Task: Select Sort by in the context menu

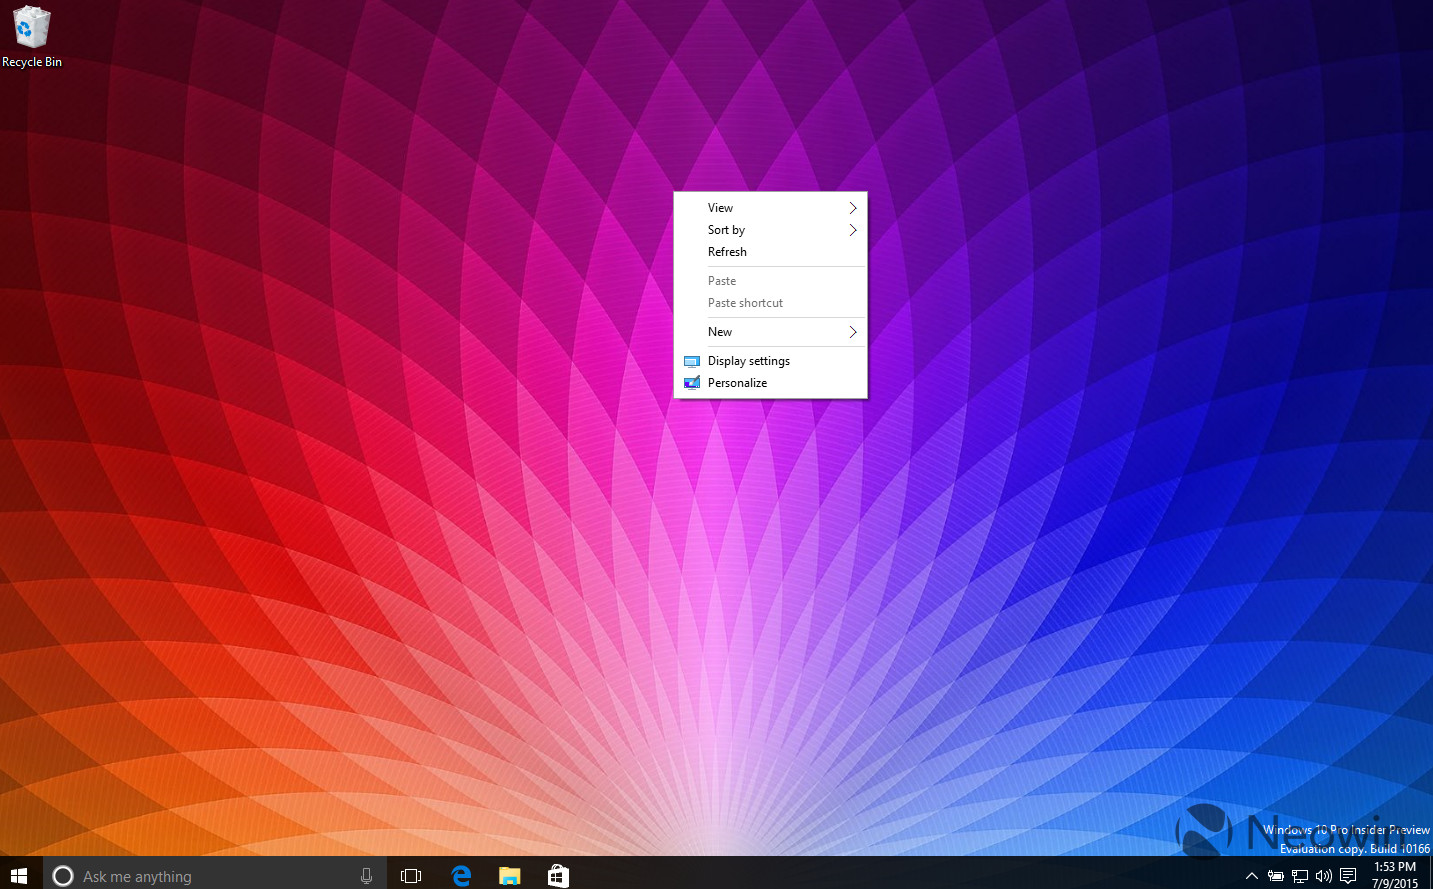Action: tap(771, 230)
